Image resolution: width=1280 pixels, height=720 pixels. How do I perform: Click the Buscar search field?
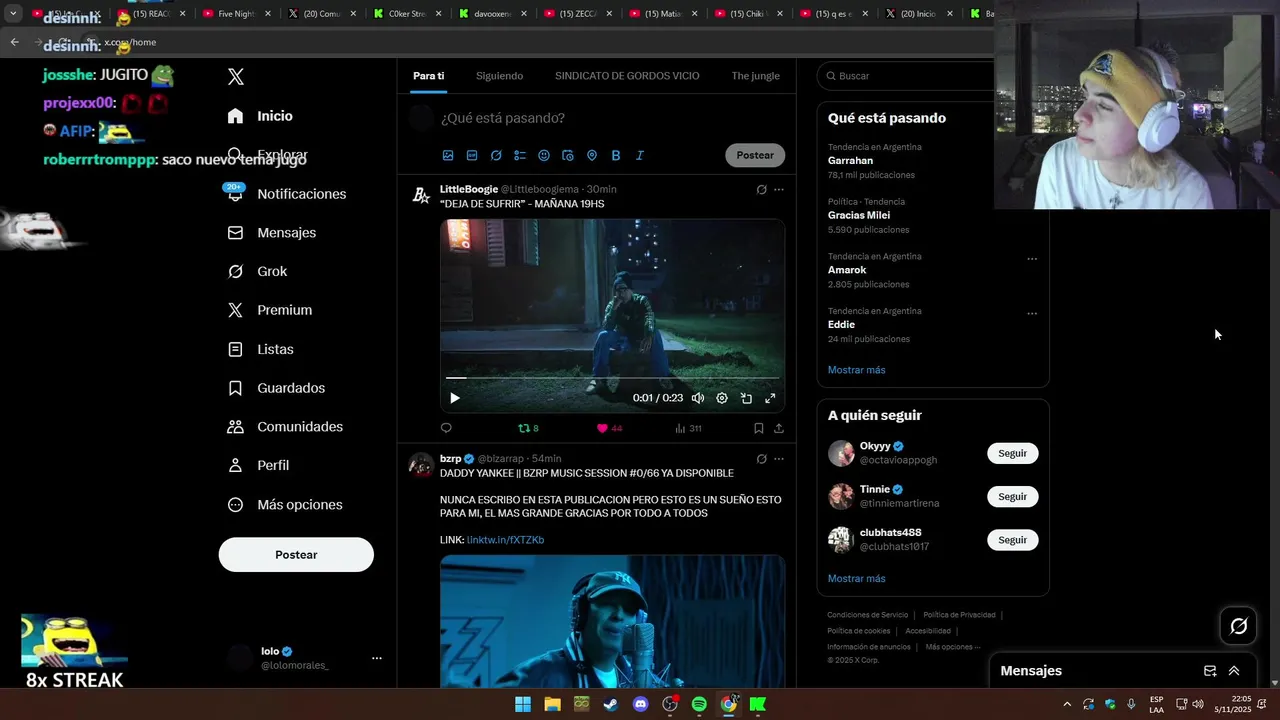click(905, 76)
